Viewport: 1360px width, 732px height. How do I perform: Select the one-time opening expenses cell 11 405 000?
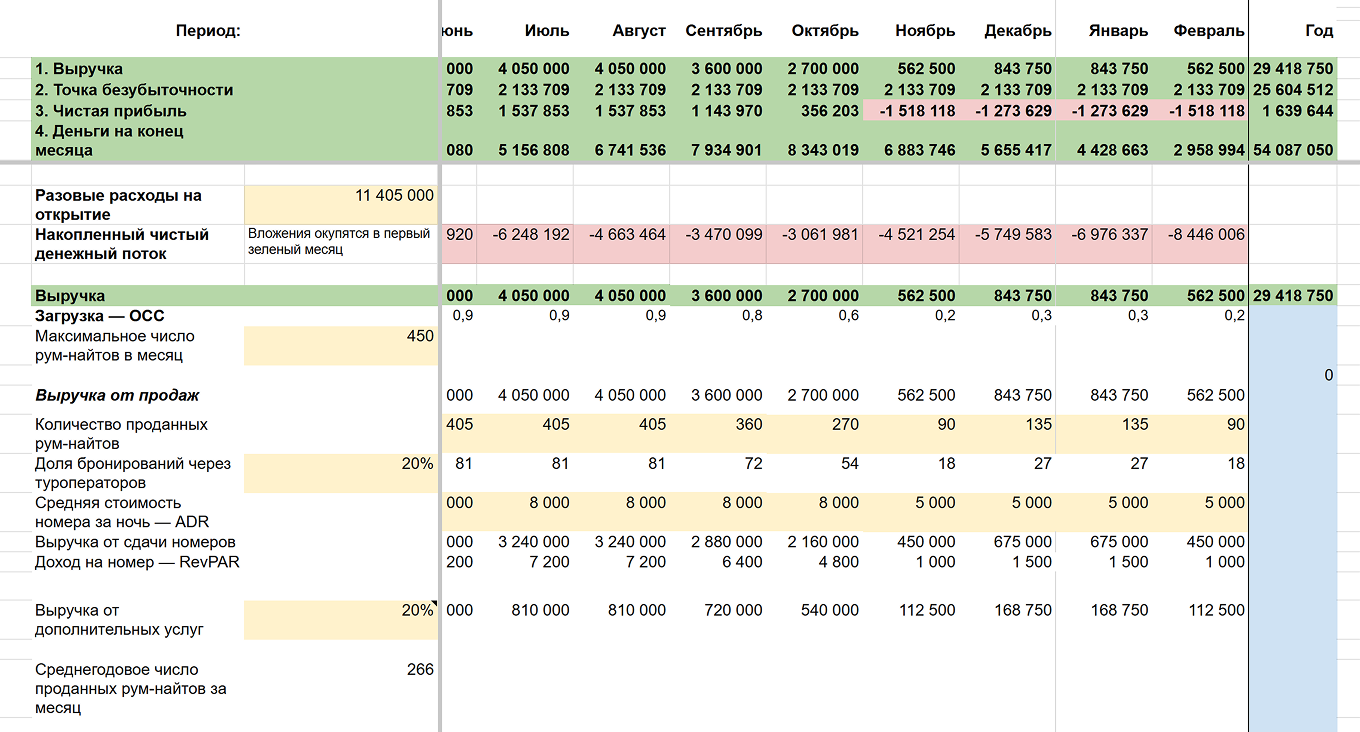coord(341,205)
